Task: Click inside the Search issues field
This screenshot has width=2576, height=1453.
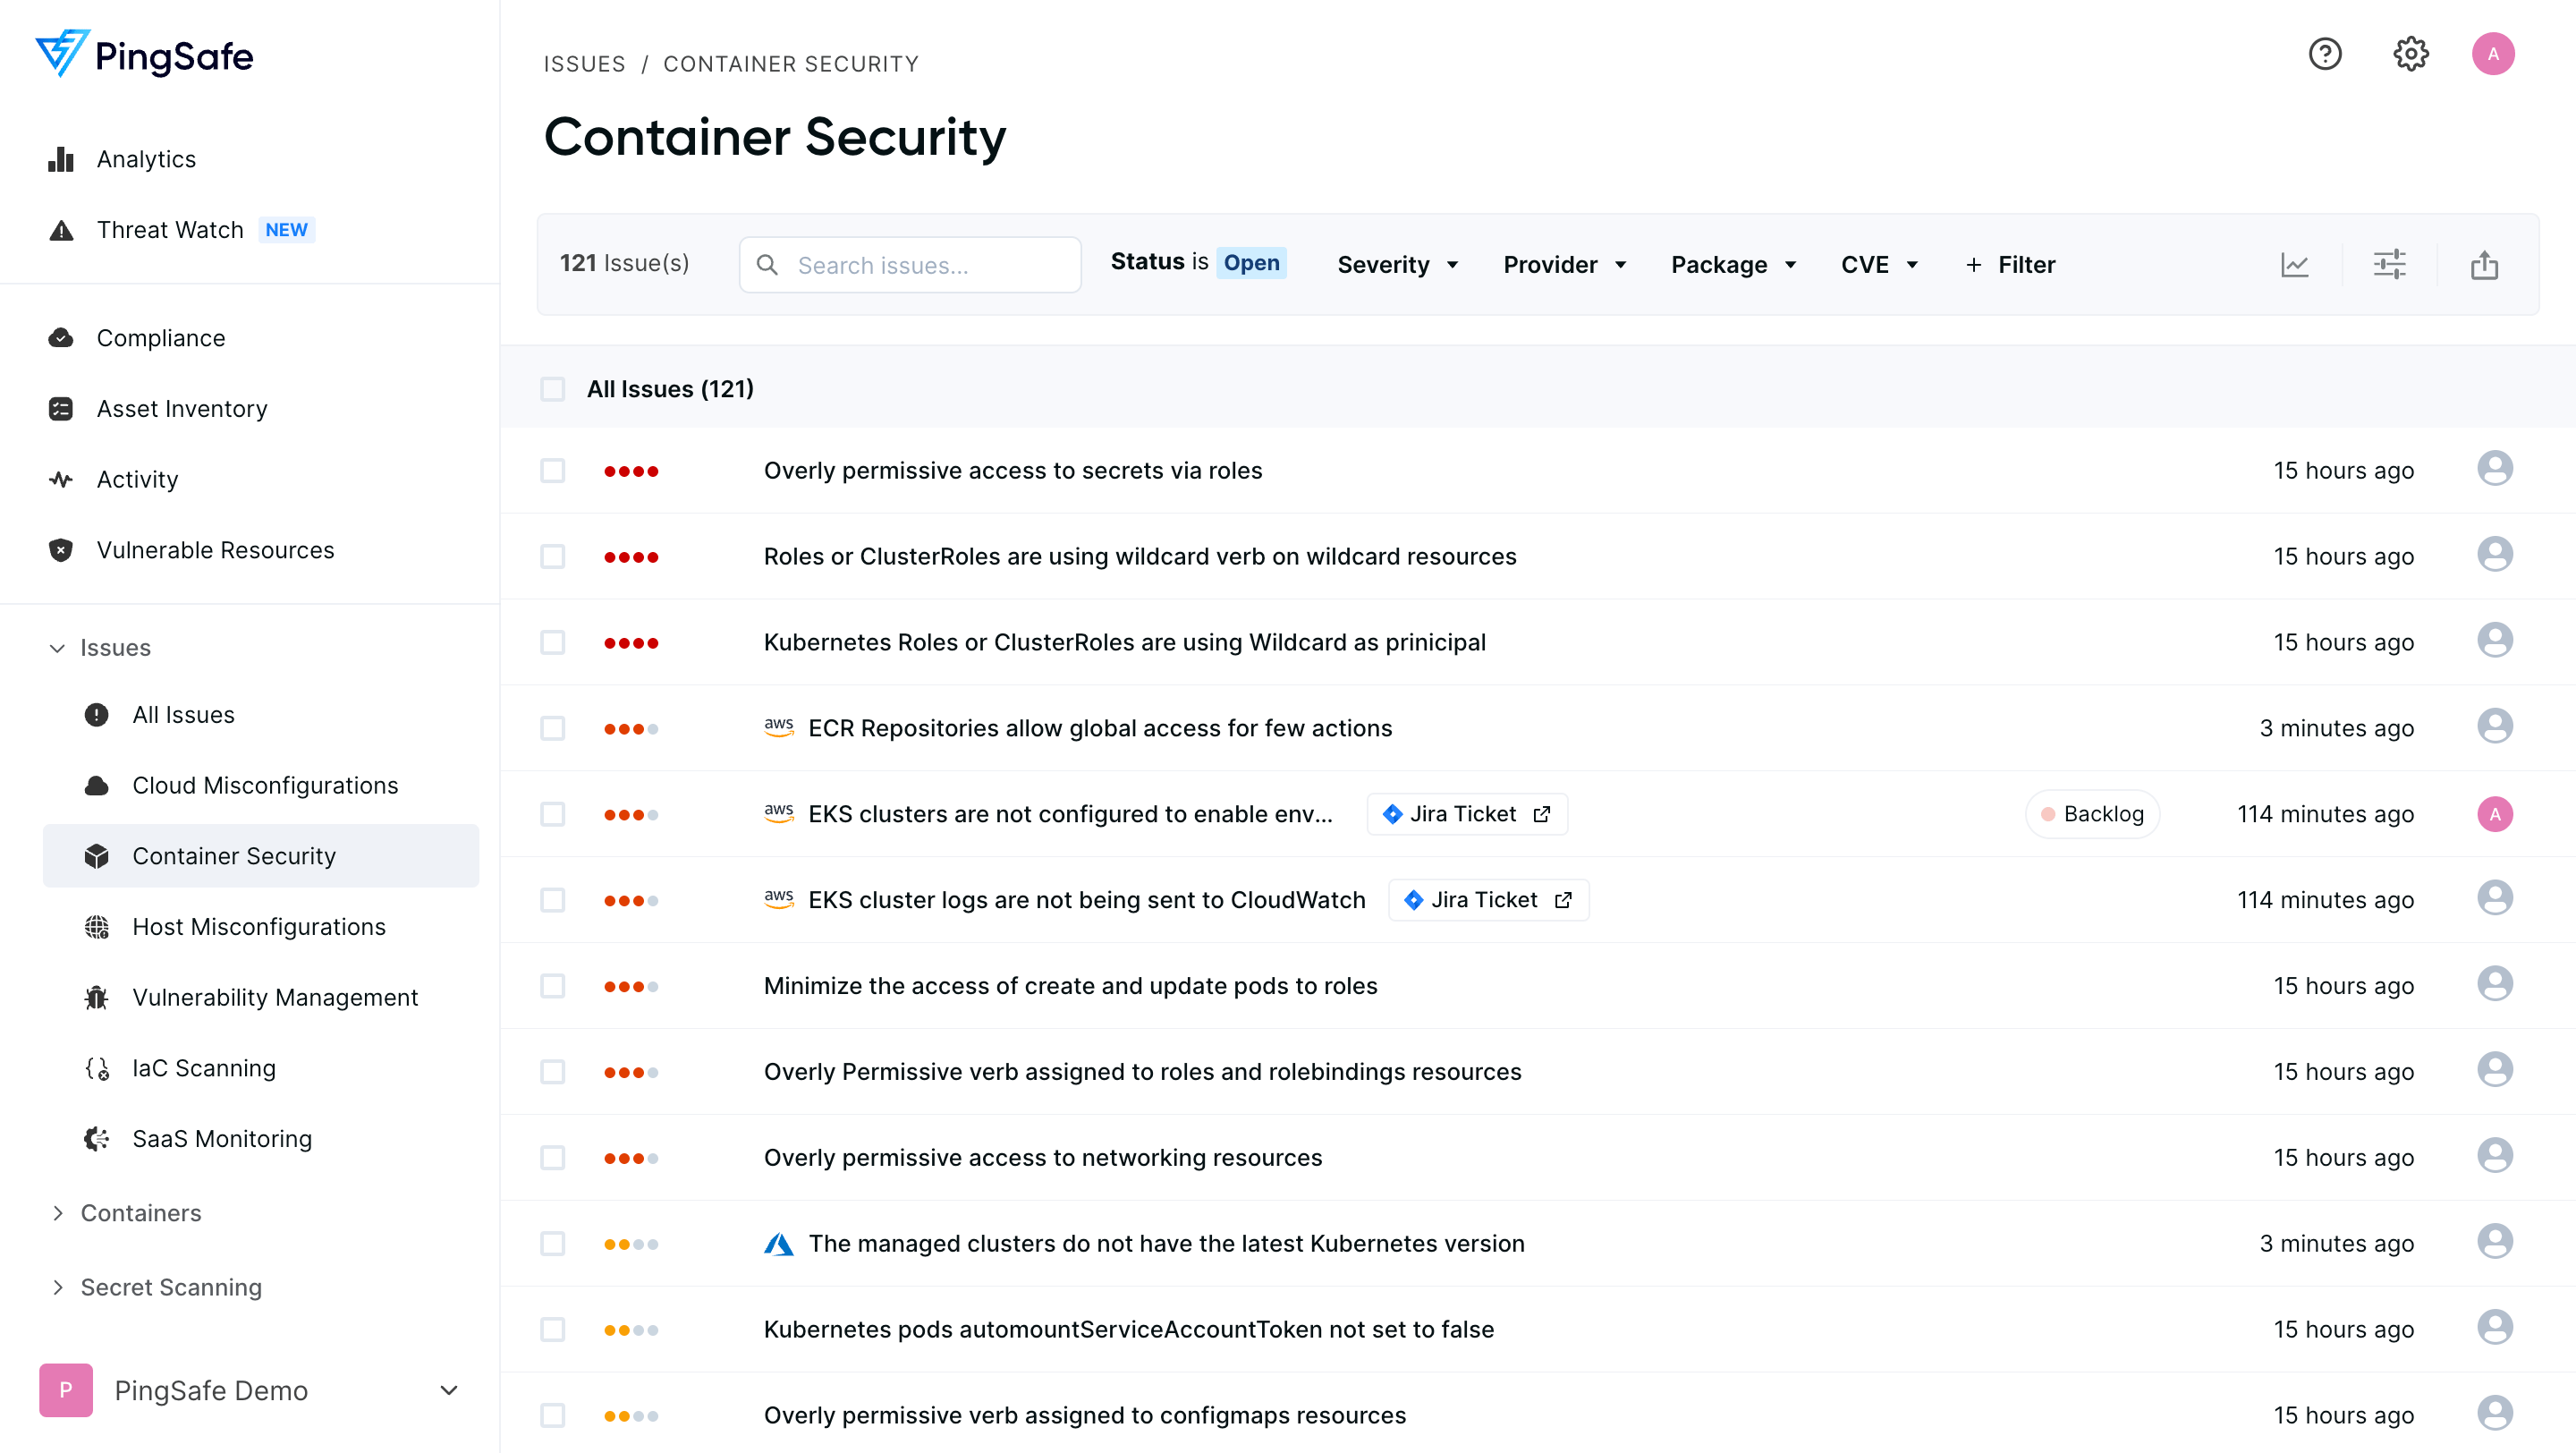Action: [910, 264]
